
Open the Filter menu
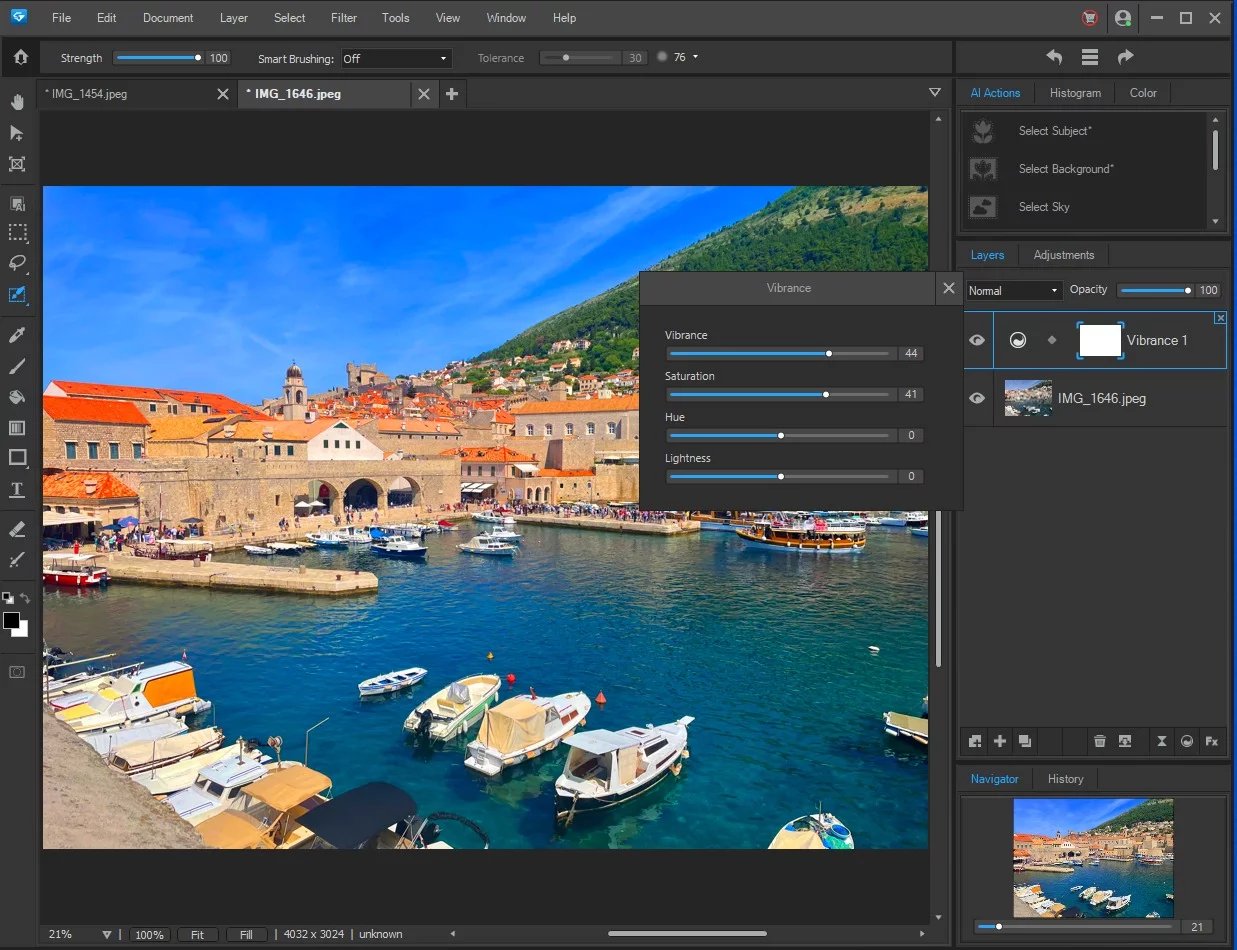click(x=343, y=18)
